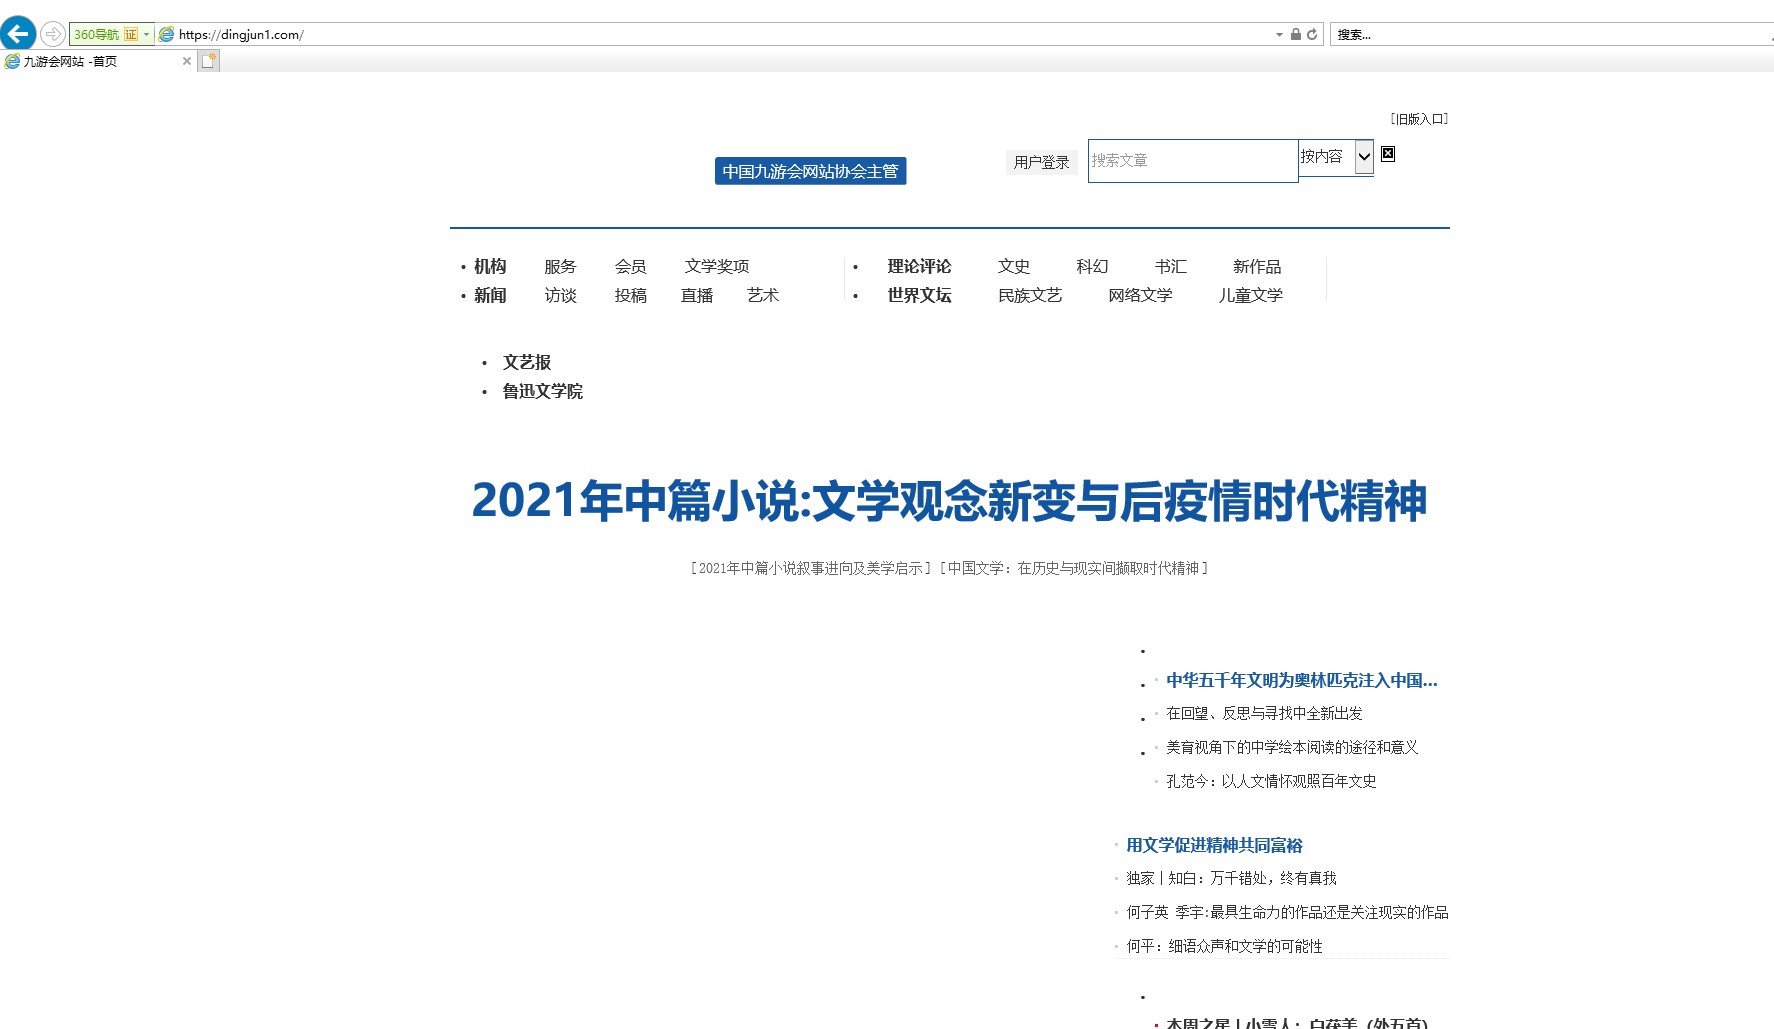Click the refresh icon in address bar

[x=1312, y=34]
